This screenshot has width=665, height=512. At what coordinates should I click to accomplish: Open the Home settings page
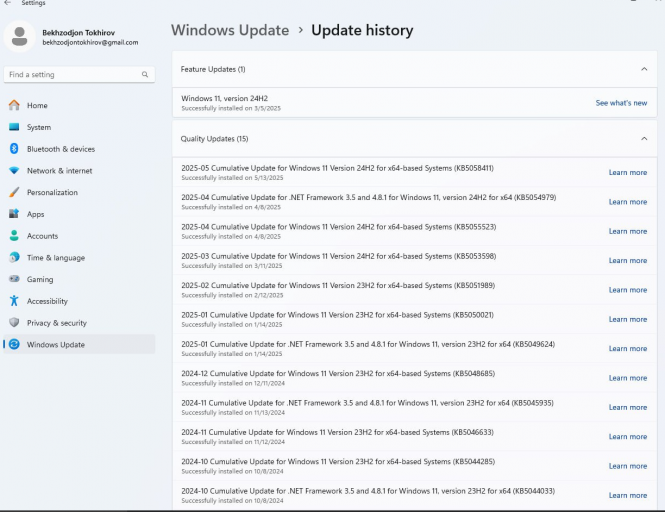pyautogui.click(x=79, y=105)
